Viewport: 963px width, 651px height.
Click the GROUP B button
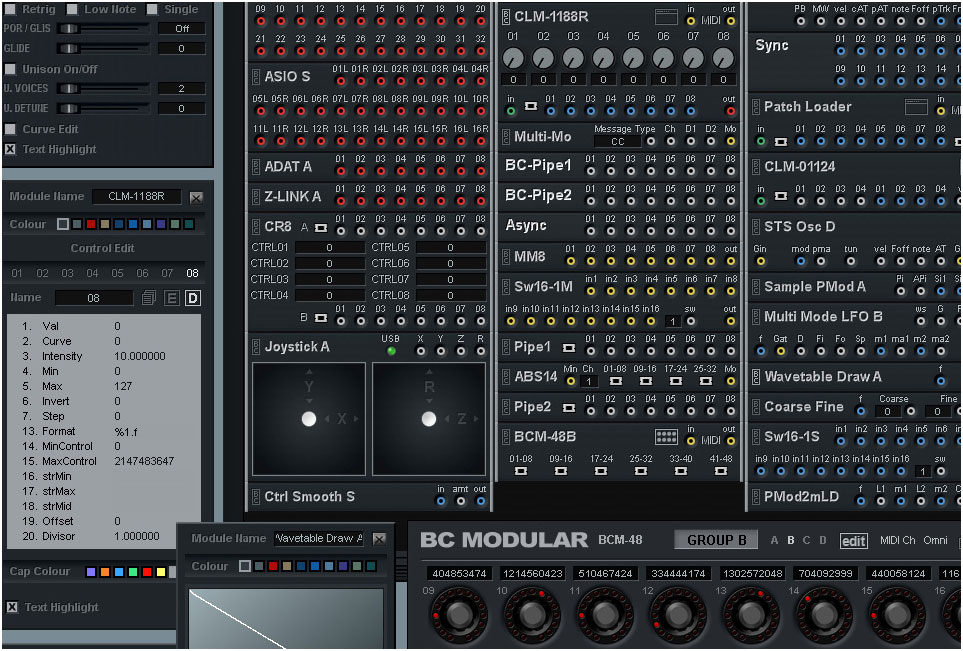coord(715,540)
